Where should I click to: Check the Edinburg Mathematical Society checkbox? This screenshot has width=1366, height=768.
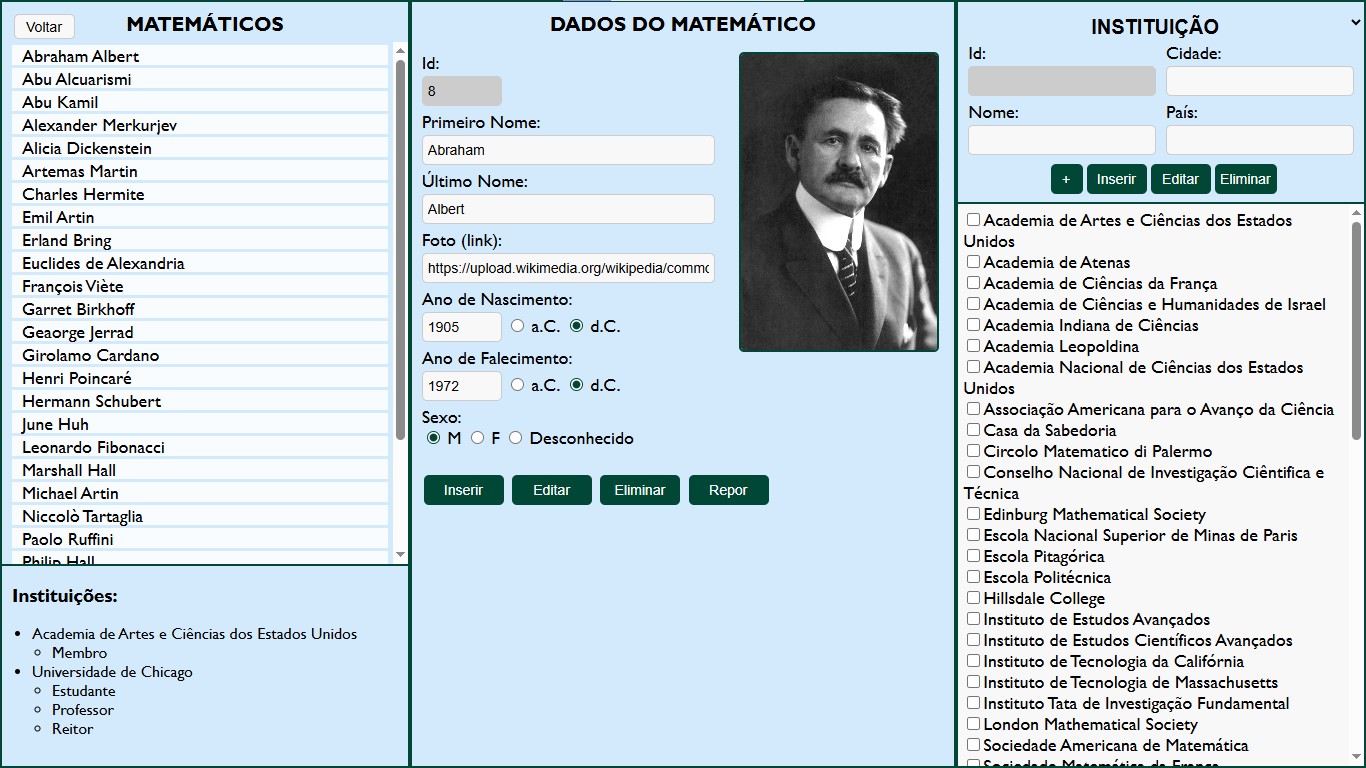pos(973,514)
